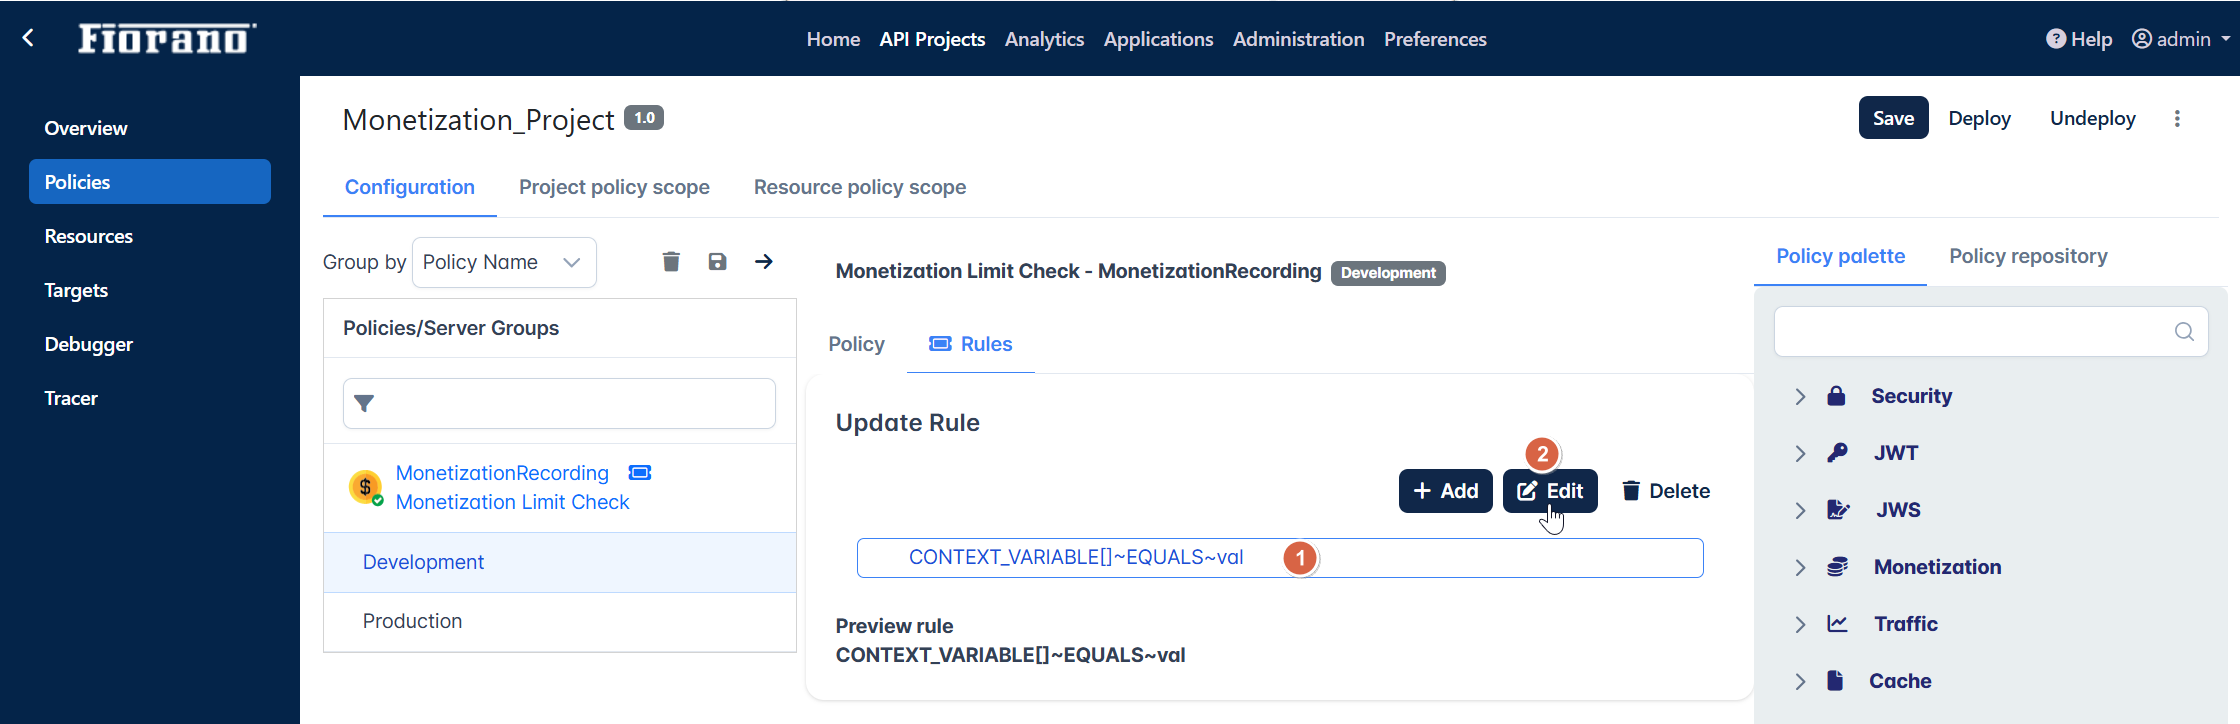This screenshot has height=724, width=2240.
Task: Click the Edit rule button
Action: click(x=1550, y=491)
